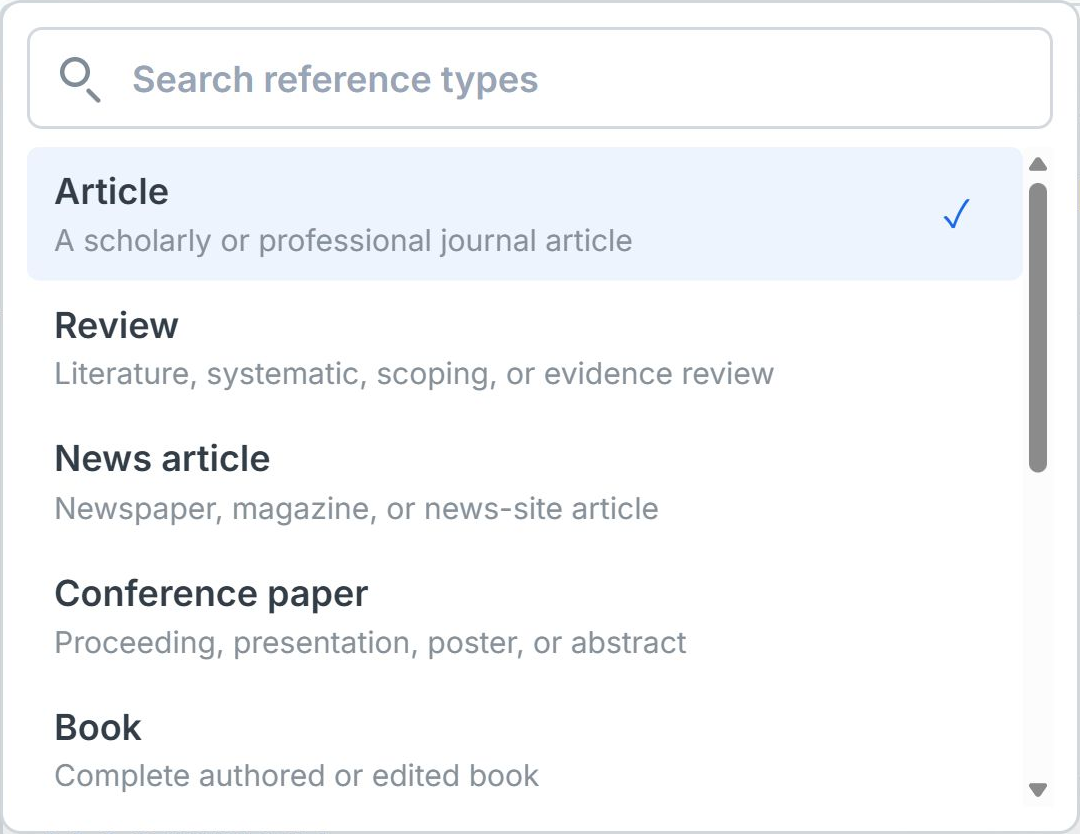The height and width of the screenshot is (834, 1080).
Task: Choose the Review reference type
Action: pyautogui.click(x=524, y=348)
